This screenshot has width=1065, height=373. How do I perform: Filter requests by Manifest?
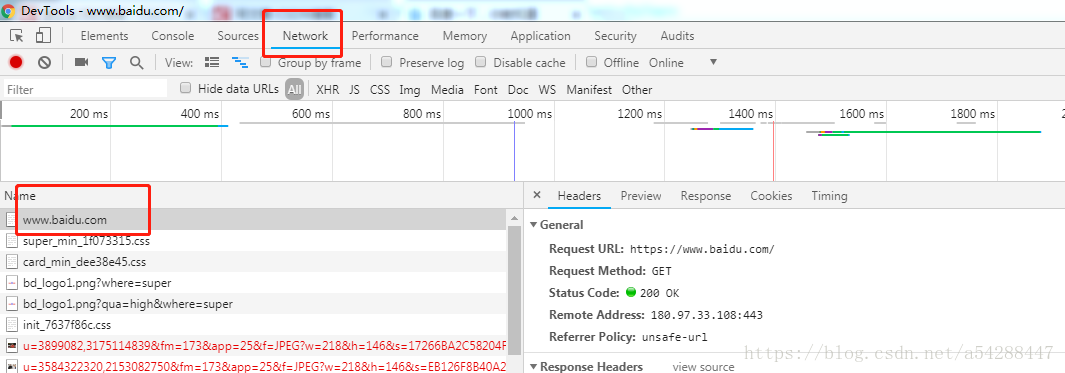point(589,89)
